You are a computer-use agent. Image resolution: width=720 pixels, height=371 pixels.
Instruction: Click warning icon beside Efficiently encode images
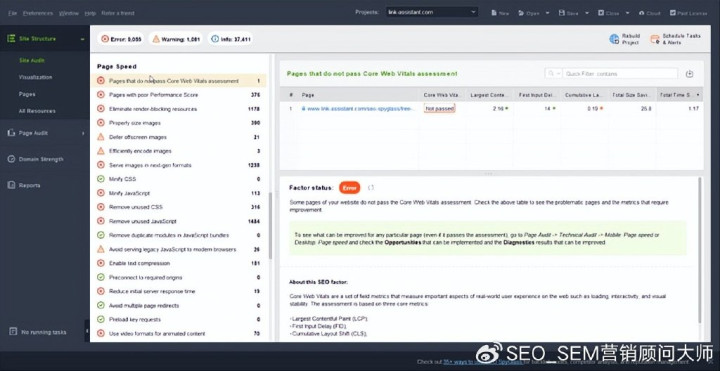click(101, 151)
